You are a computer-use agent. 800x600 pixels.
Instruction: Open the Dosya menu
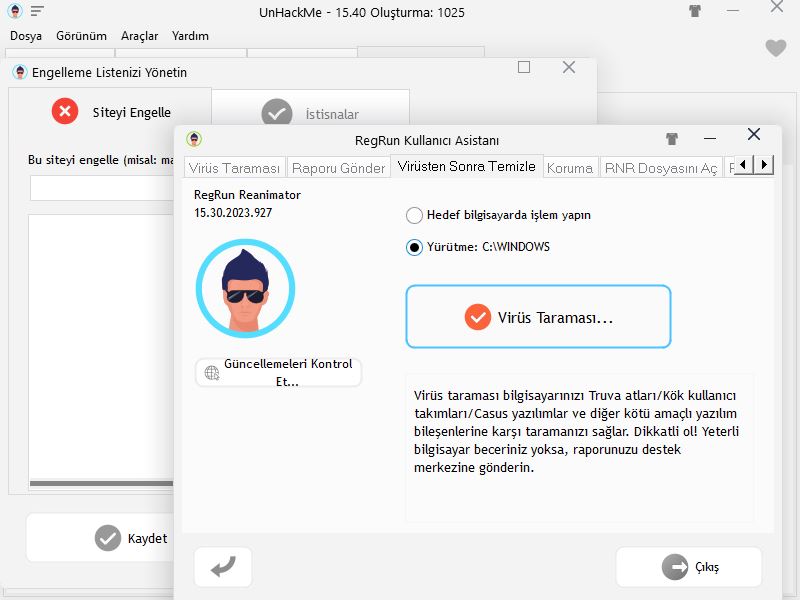[x=26, y=36]
